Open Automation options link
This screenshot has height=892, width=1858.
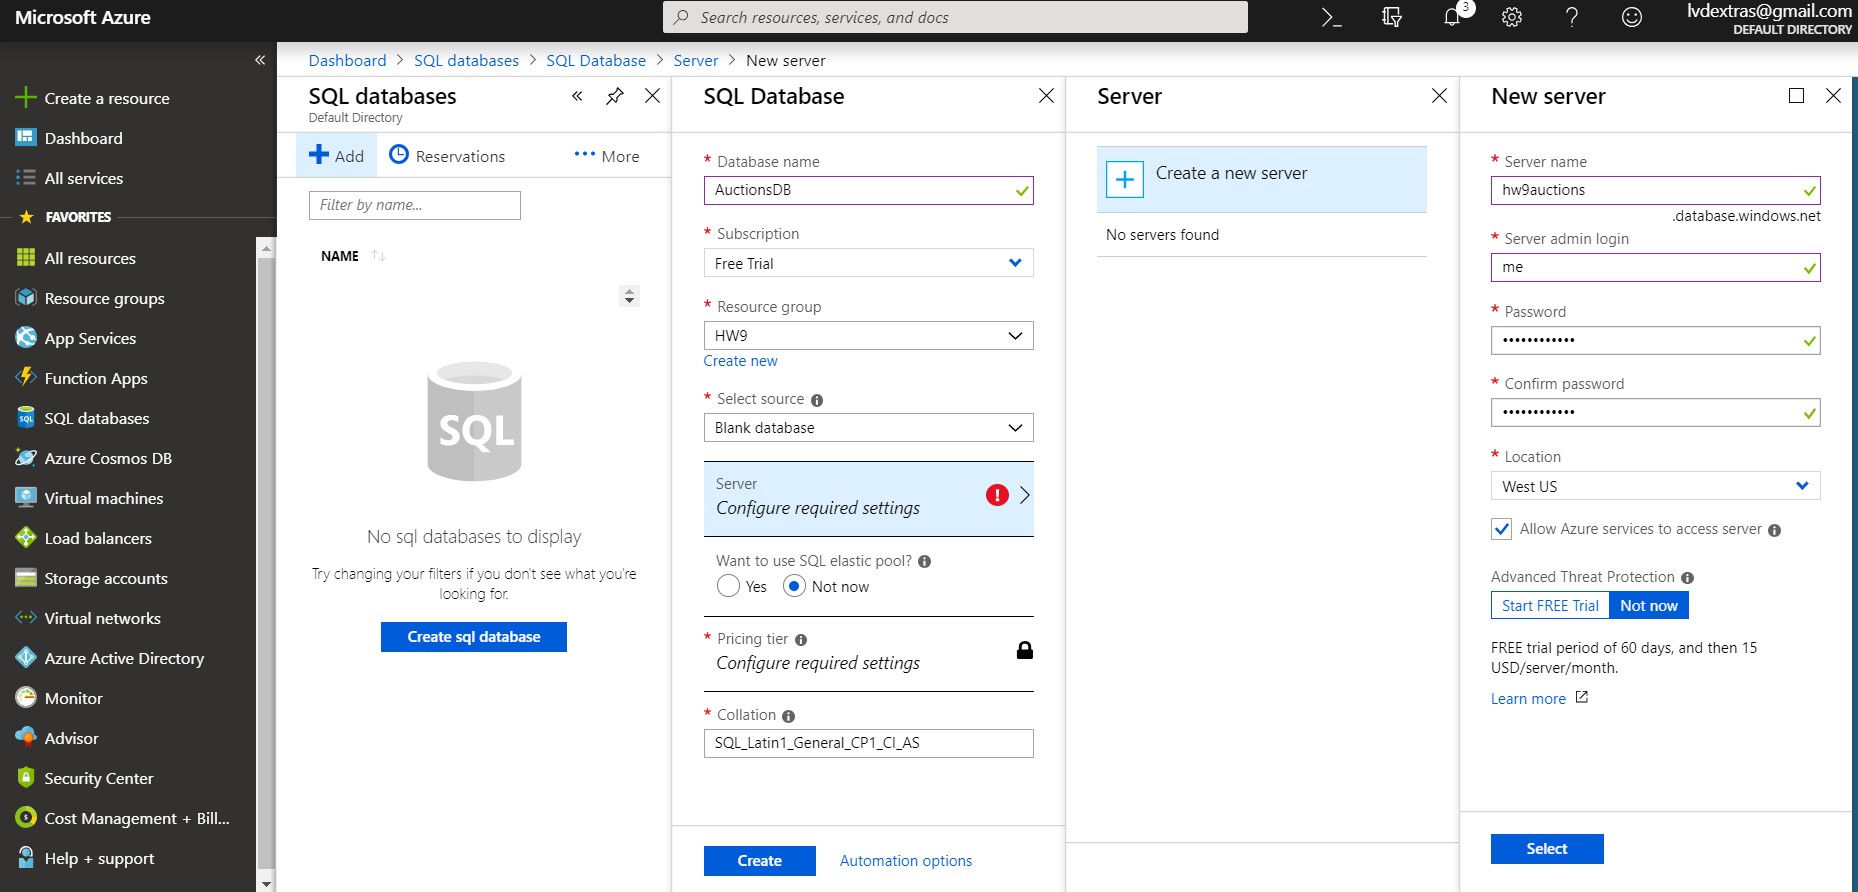(905, 861)
